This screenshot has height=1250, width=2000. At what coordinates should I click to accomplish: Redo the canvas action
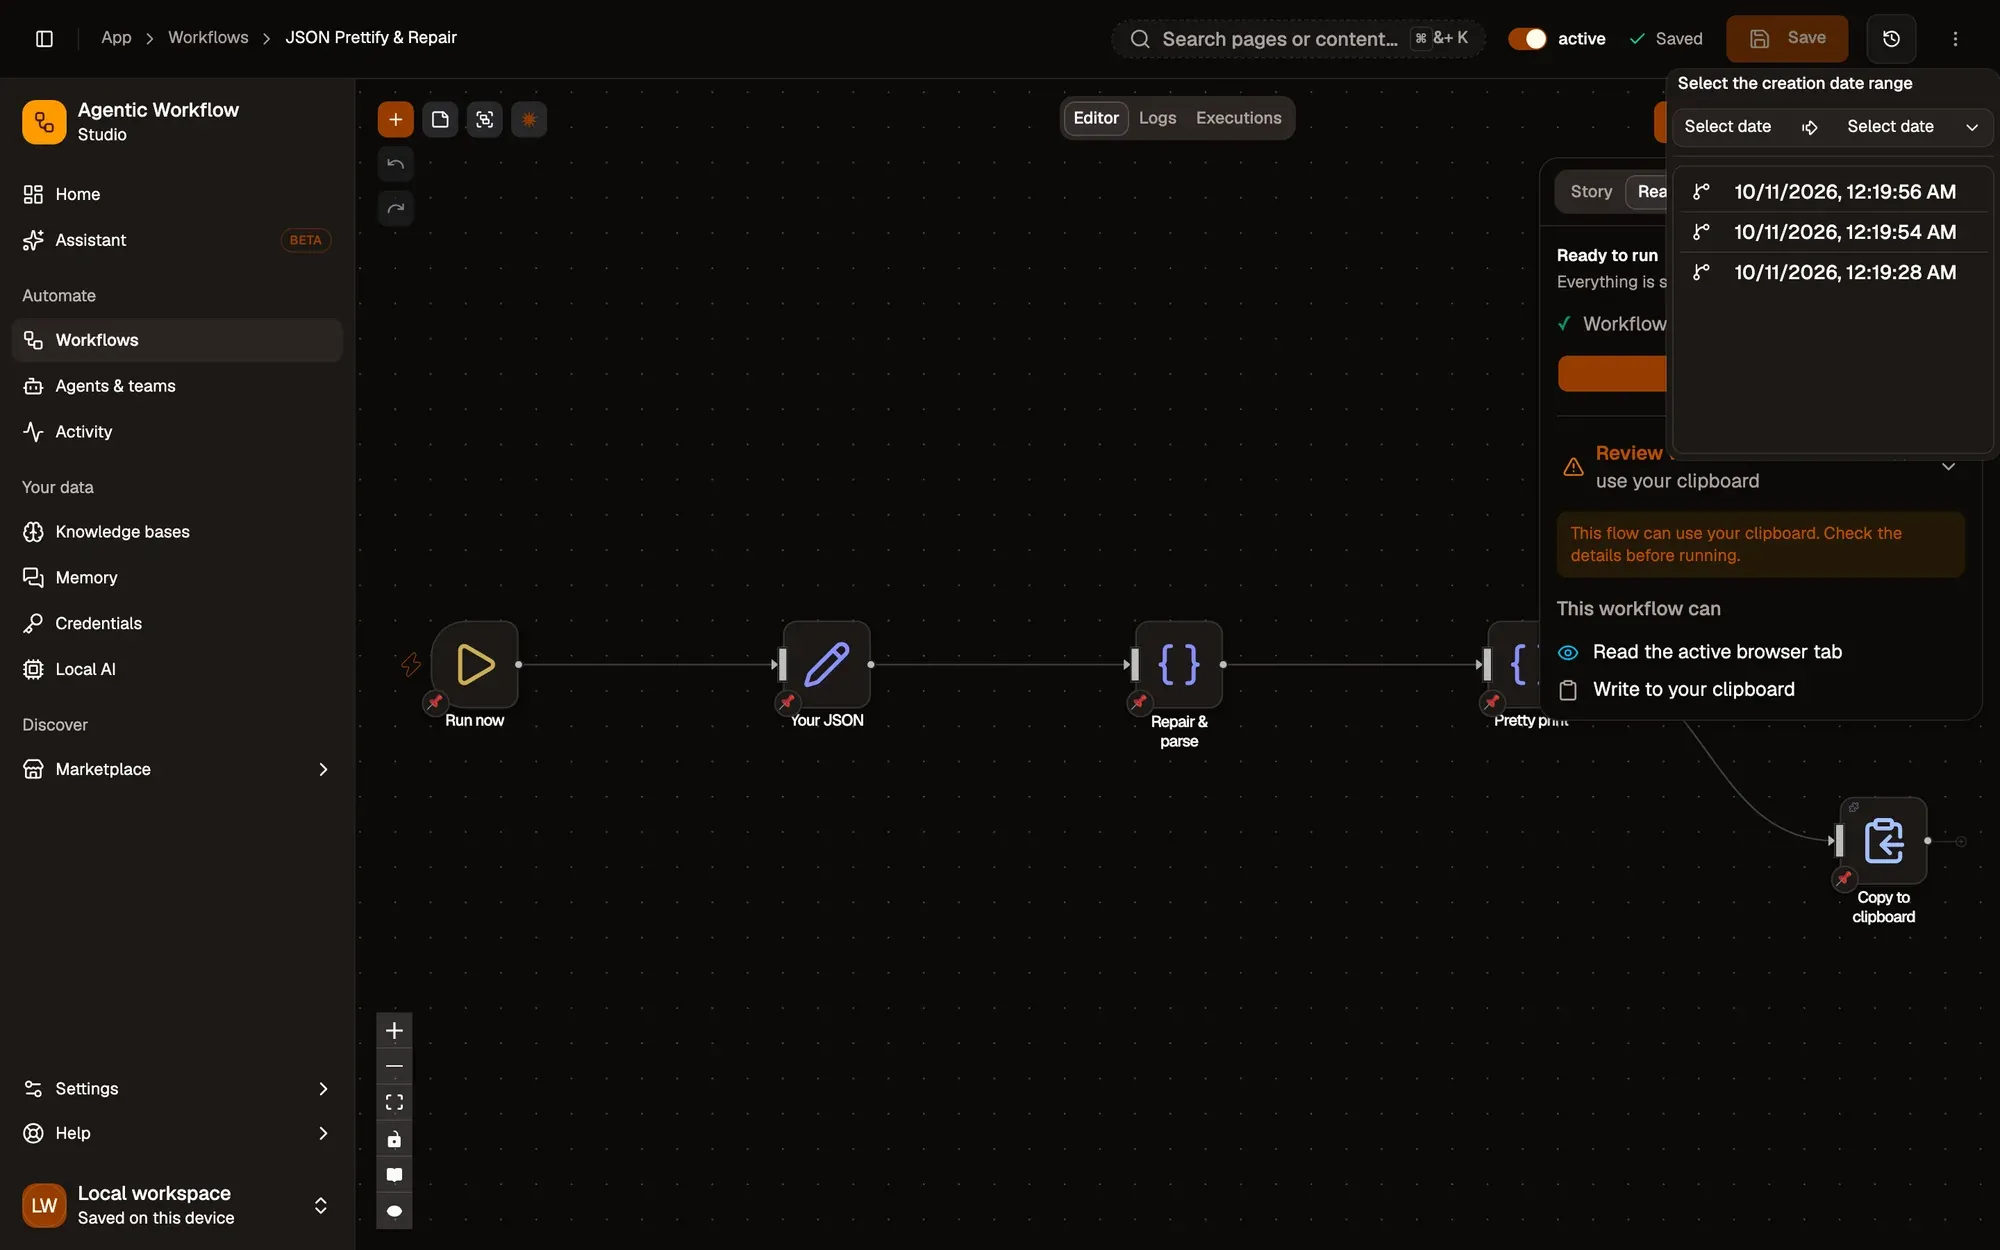[395, 208]
